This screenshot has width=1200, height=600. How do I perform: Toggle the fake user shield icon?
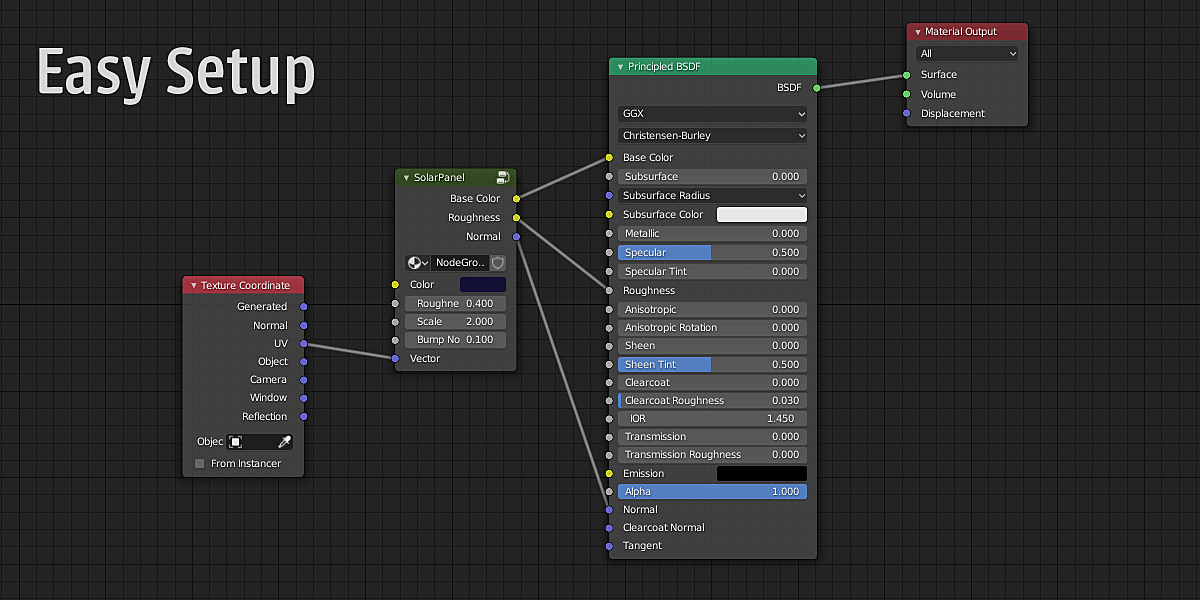[497, 263]
